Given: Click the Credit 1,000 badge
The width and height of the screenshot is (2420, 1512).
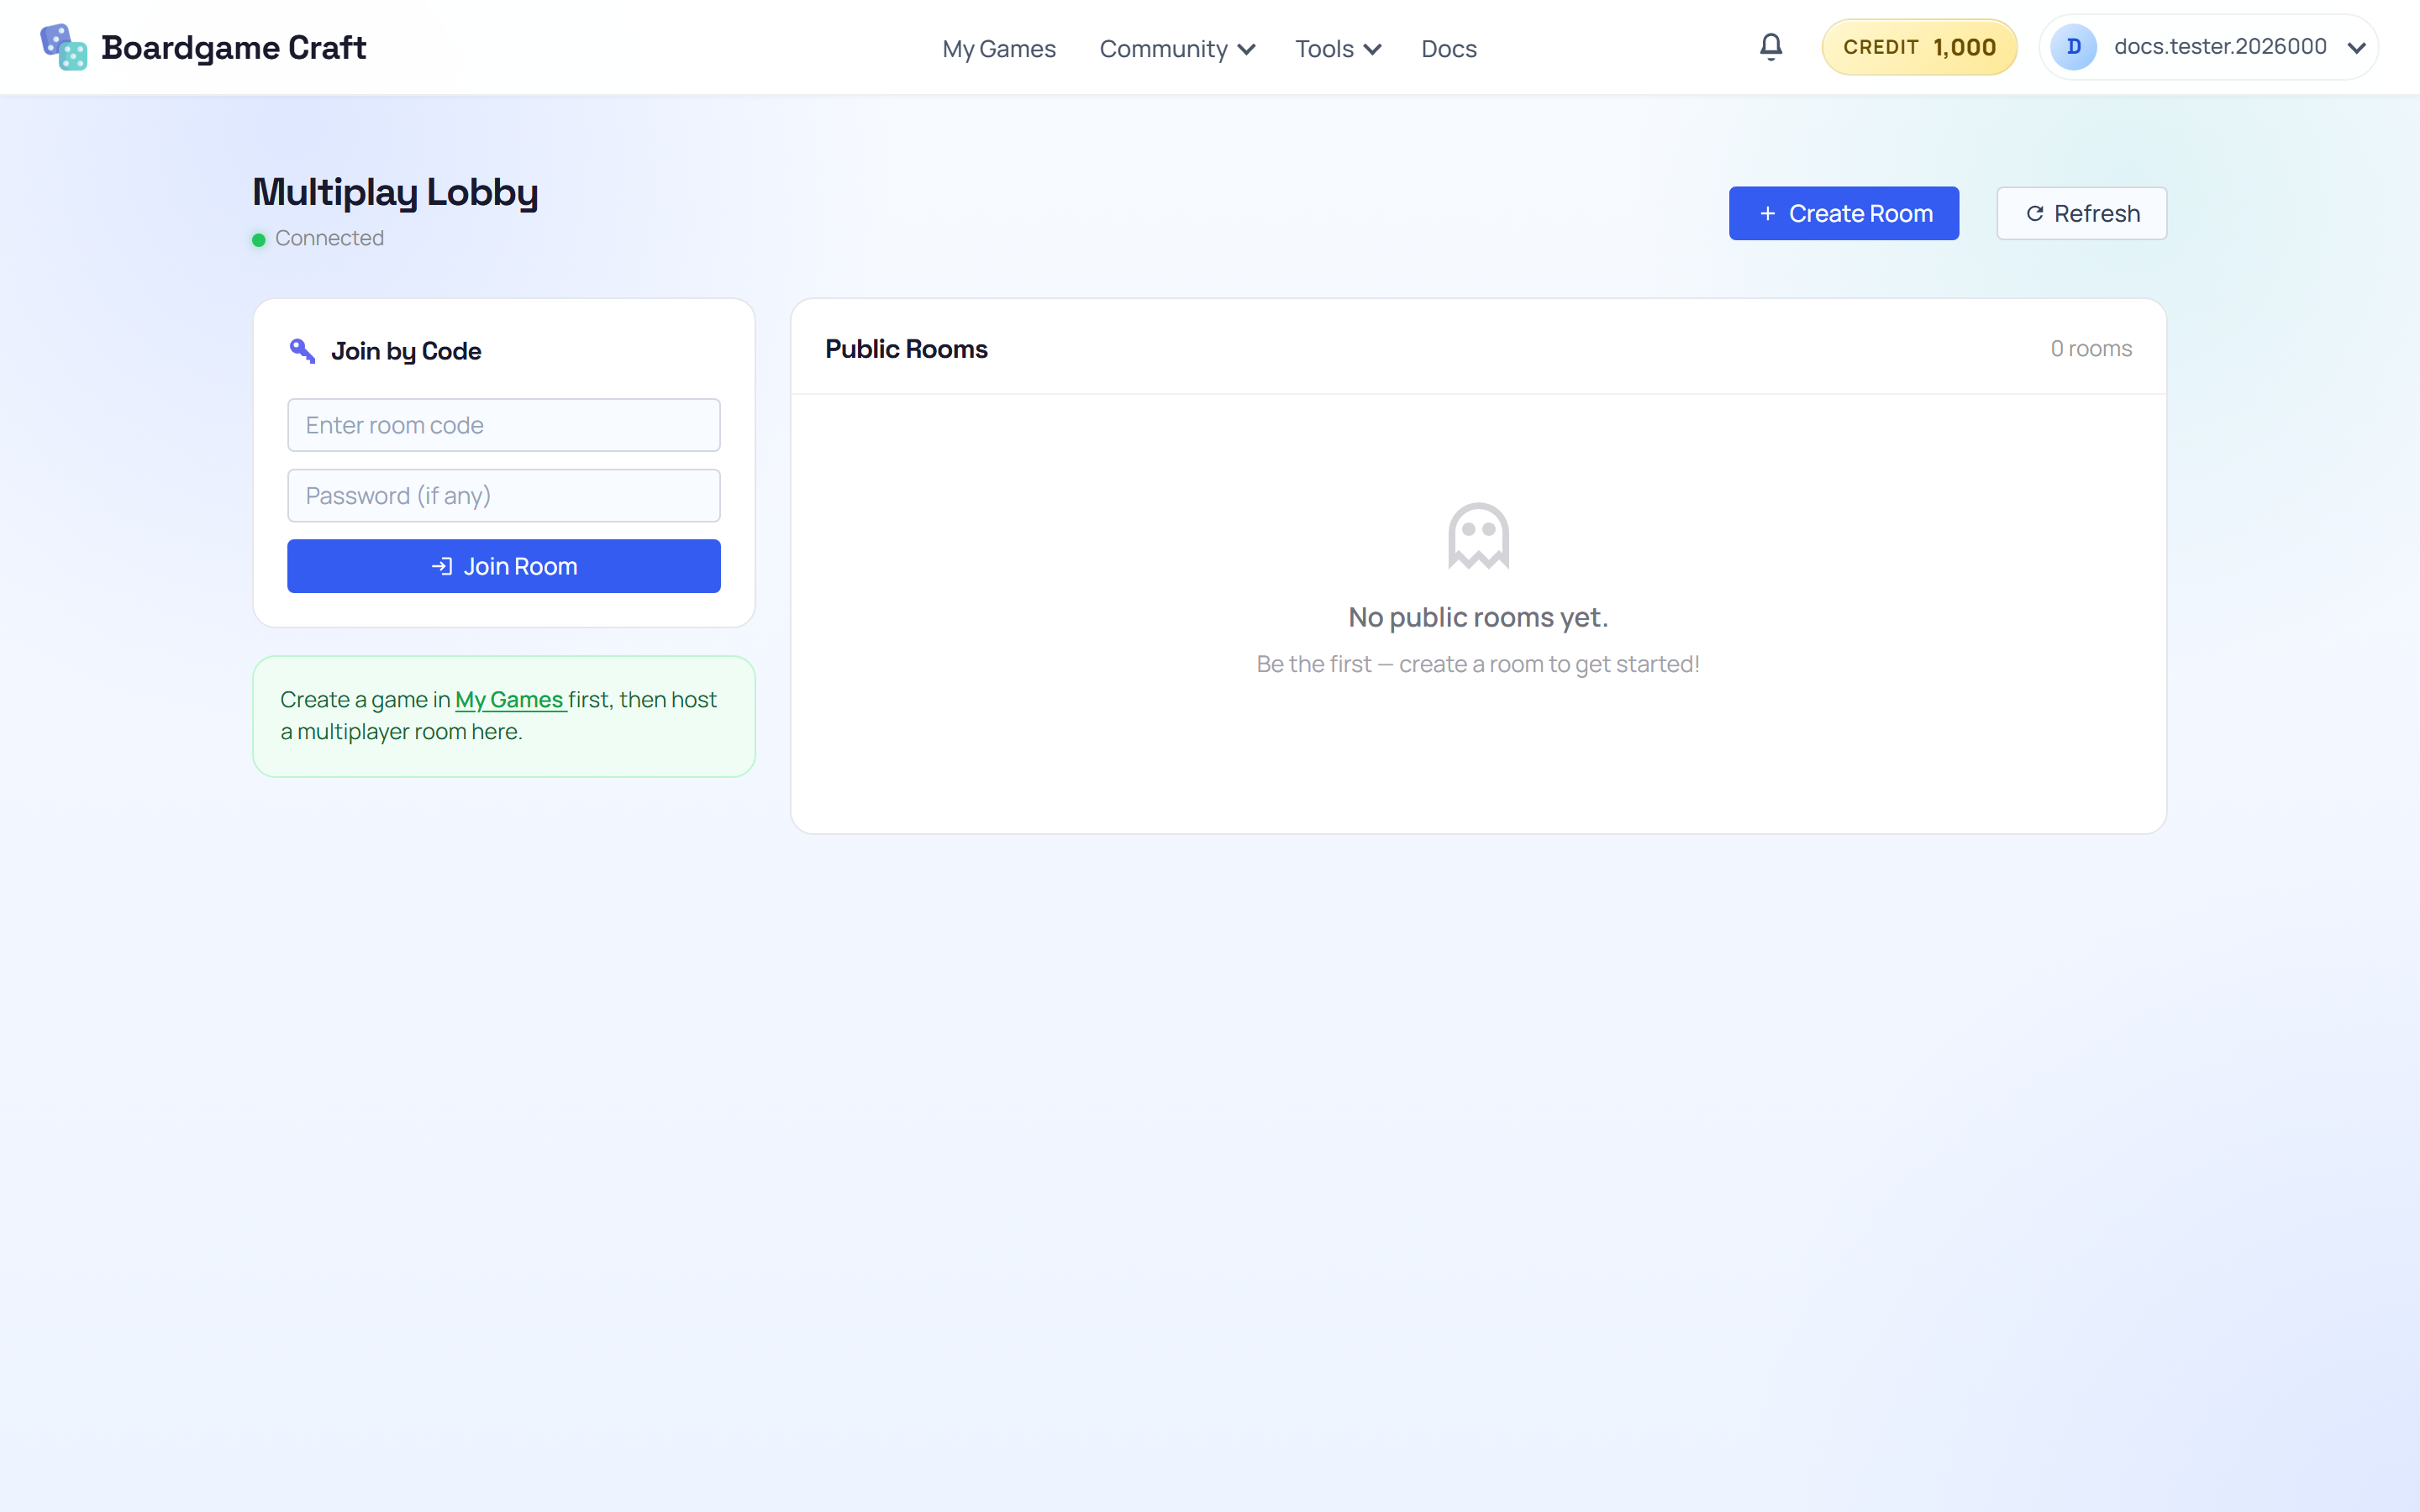Looking at the screenshot, I should pos(1918,47).
